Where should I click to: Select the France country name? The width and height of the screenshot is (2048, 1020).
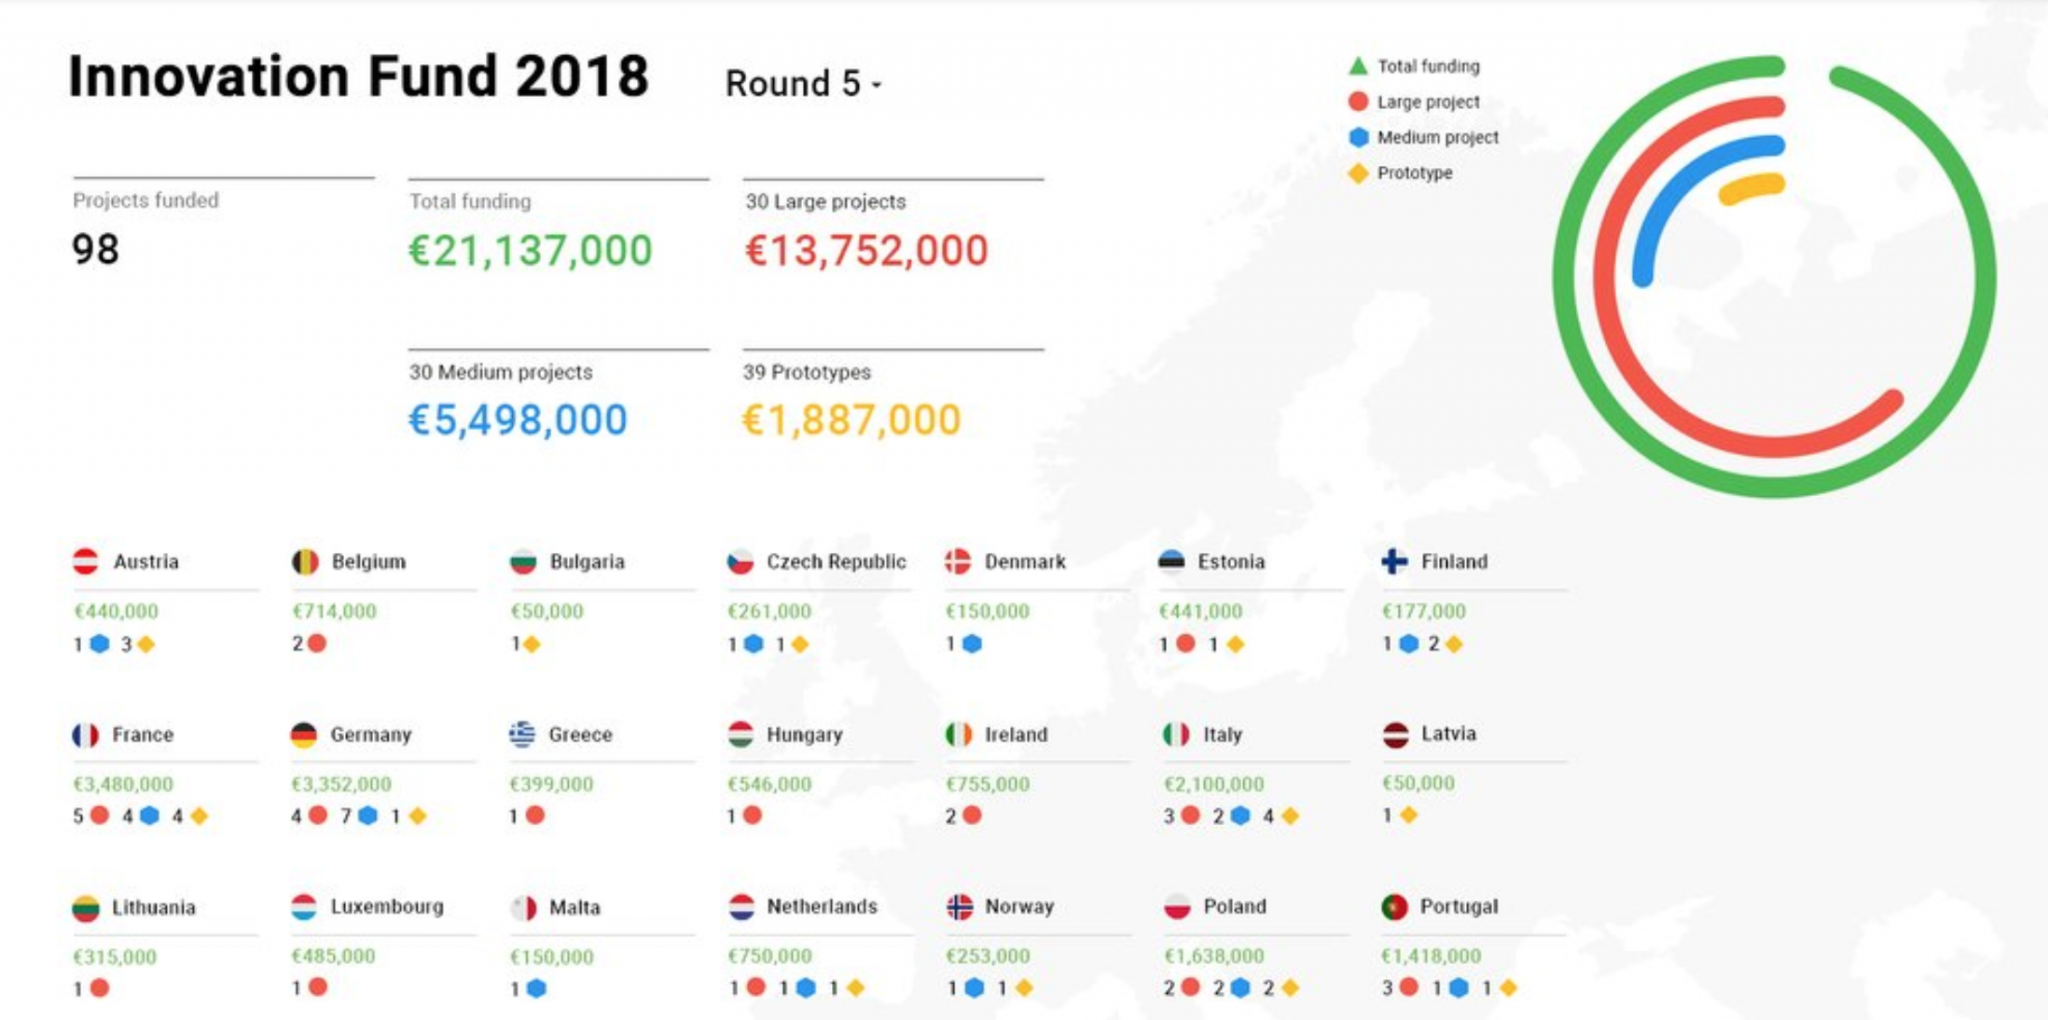click(143, 735)
